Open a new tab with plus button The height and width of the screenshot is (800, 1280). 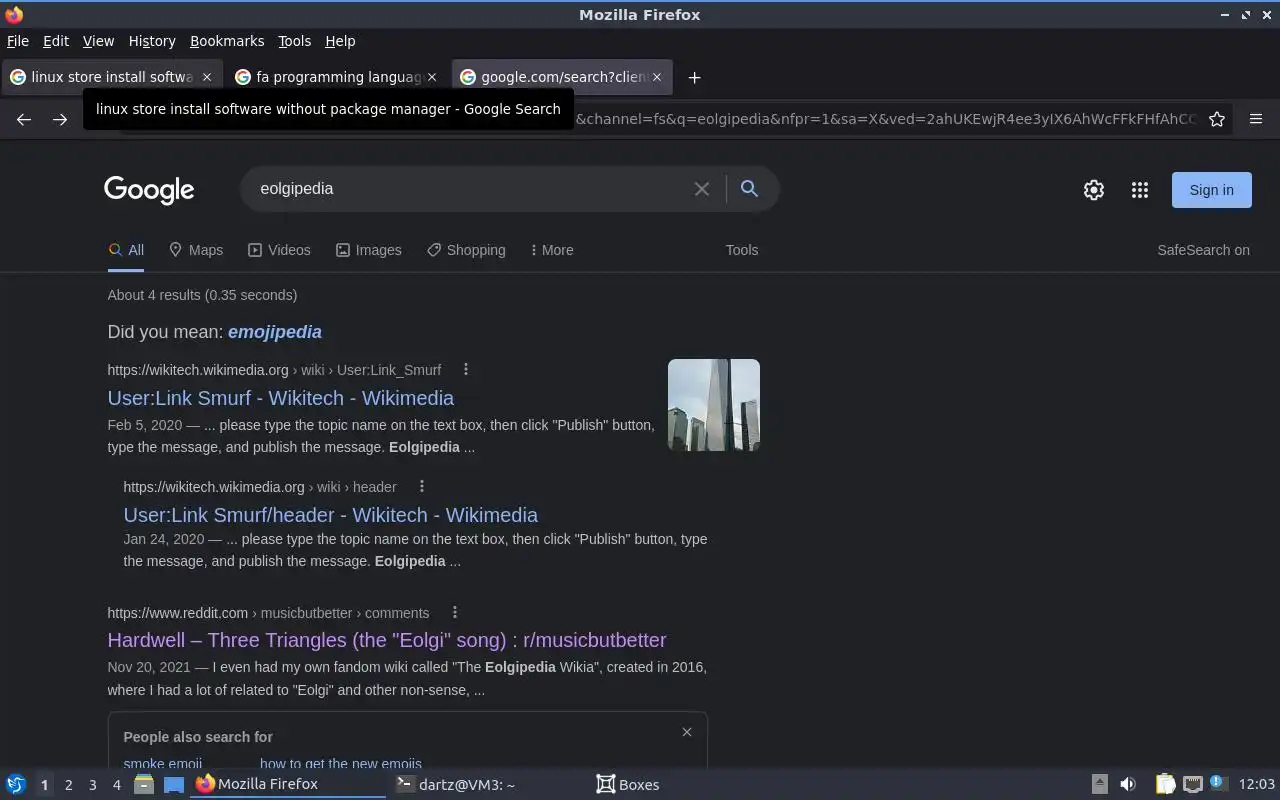click(x=694, y=77)
